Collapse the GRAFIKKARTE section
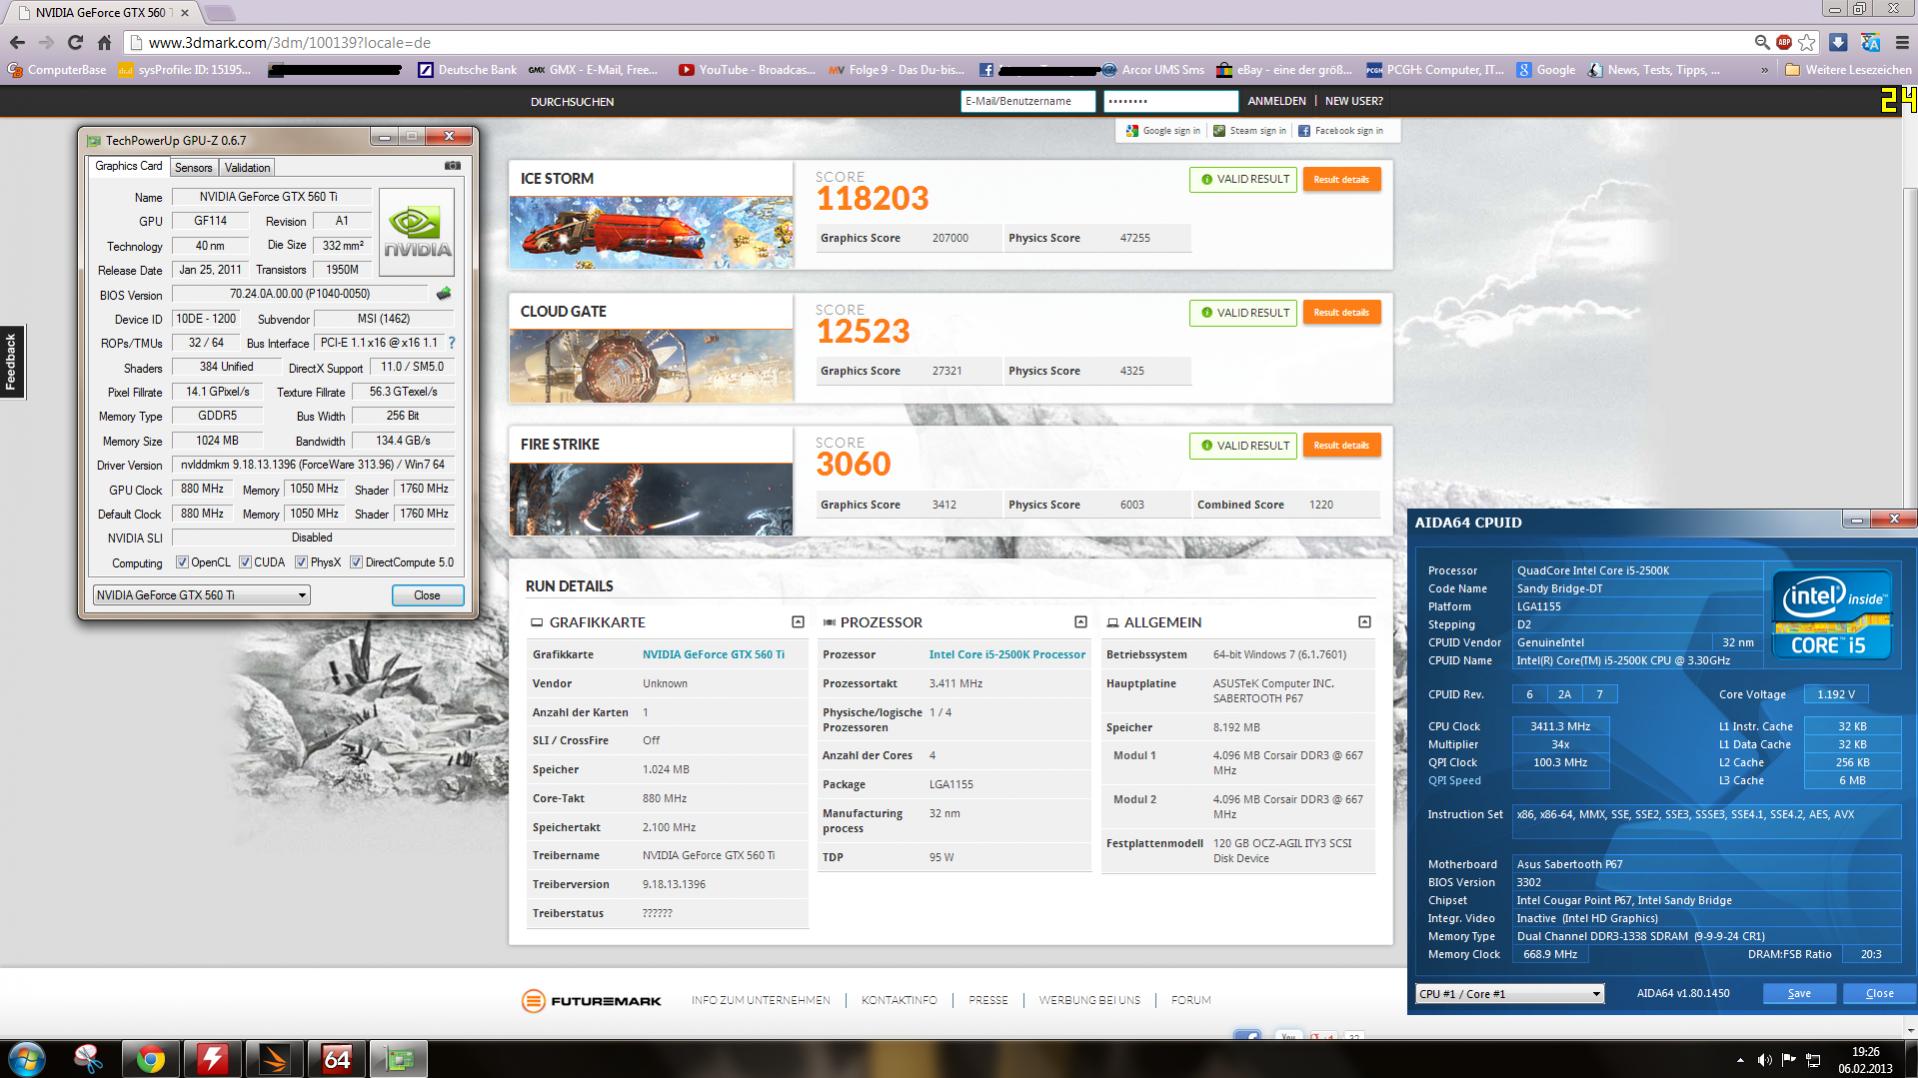Viewport: 1918px width, 1078px height. tap(798, 622)
